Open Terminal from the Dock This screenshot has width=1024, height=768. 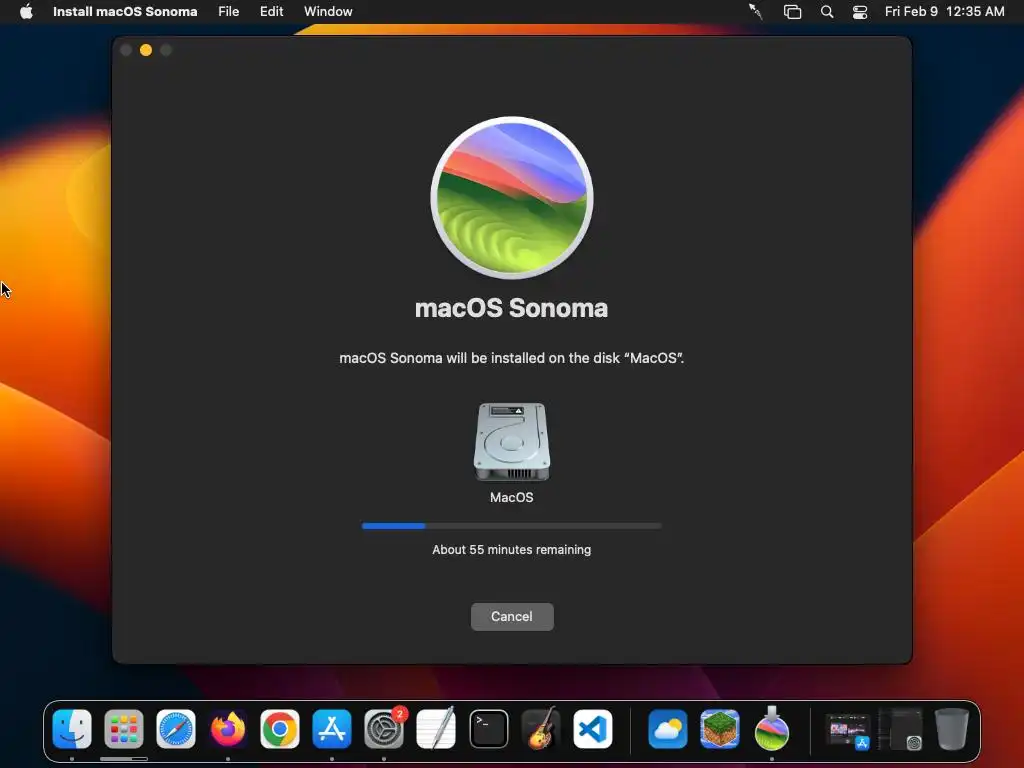[x=488, y=729]
